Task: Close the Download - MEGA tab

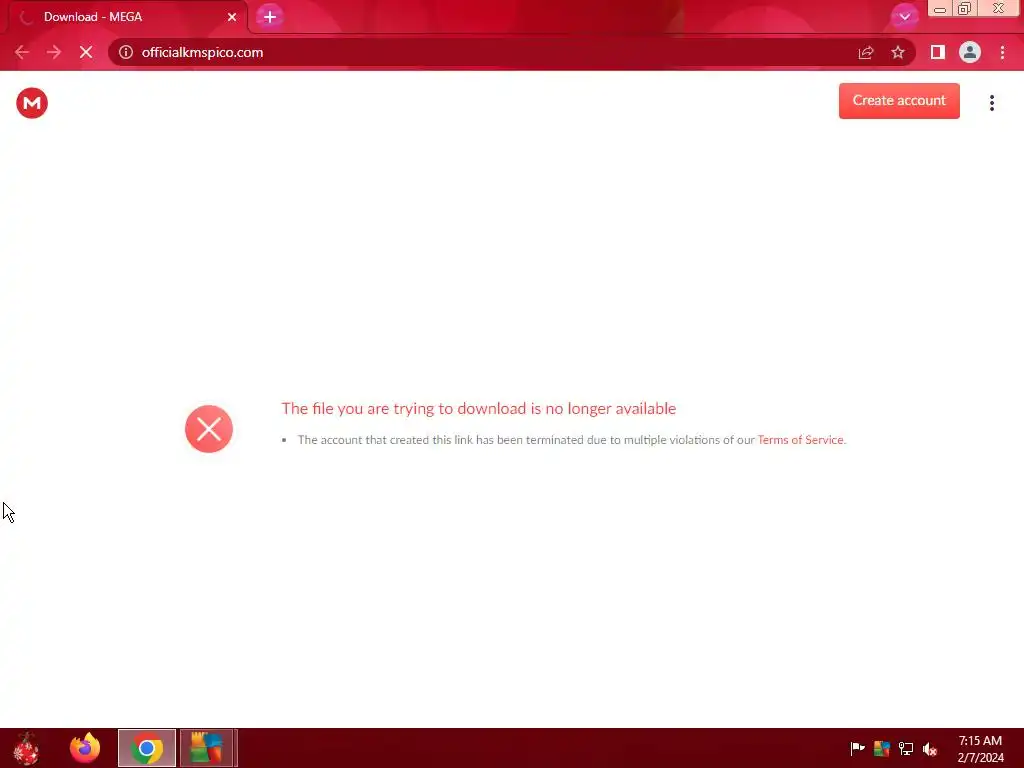Action: [x=232, y=17]
